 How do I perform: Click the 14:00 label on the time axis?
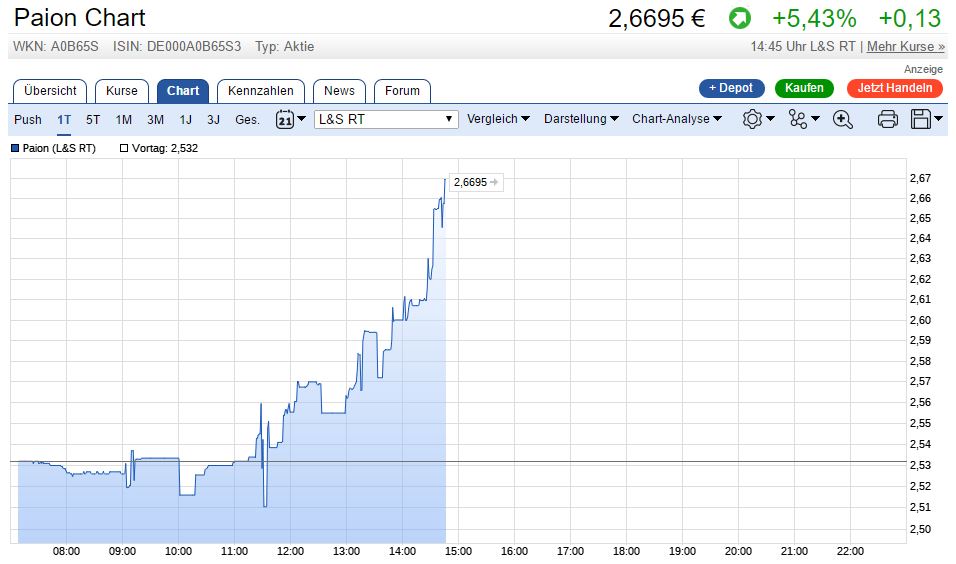(x=402, y=551)
